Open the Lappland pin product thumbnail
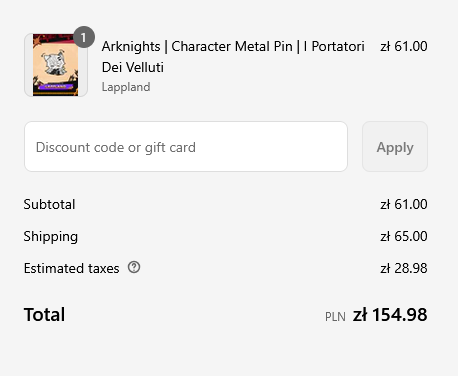 tap(56, 65)
